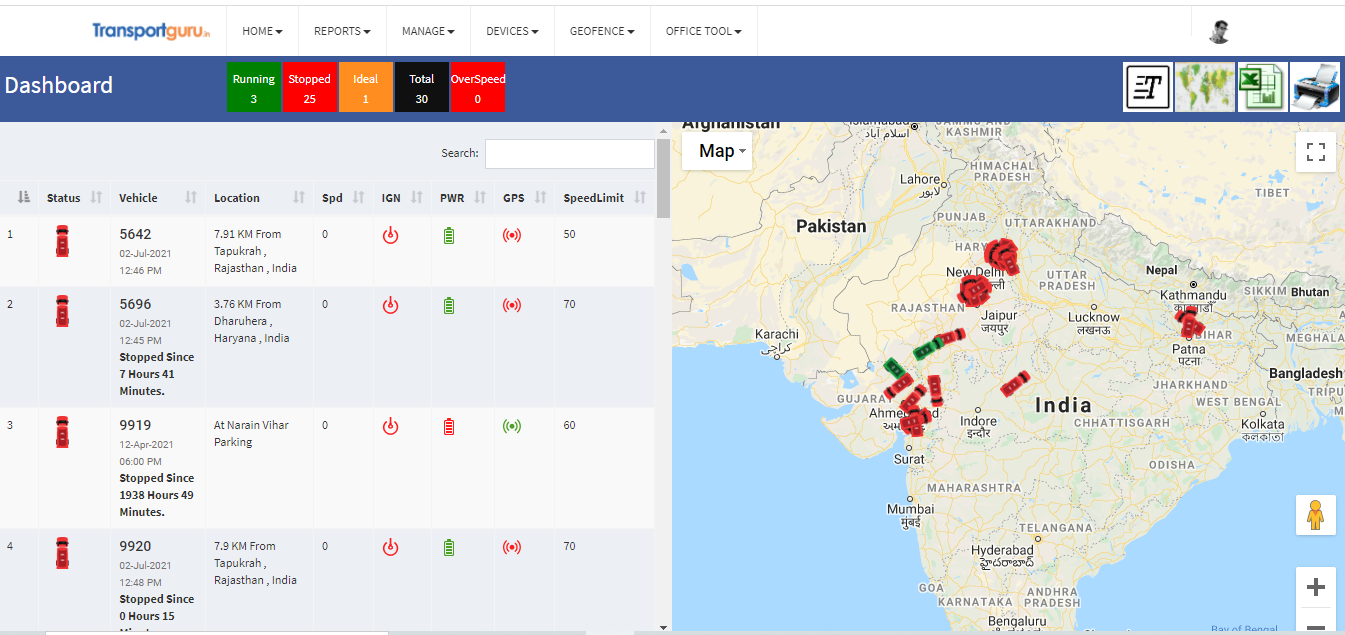Click the Street View pegman icon
The width and height of the screenshot is (1345, 635).
[1316, 515]
